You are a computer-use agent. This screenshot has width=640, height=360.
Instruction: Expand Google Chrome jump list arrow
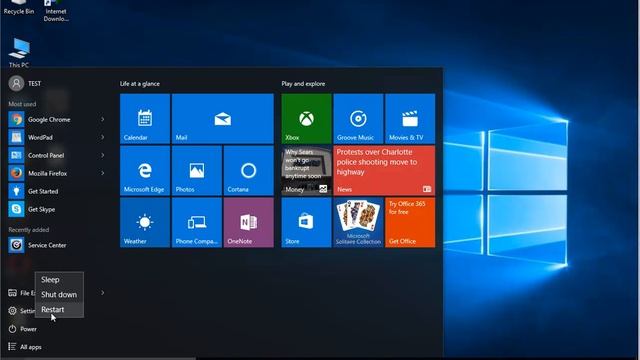(x=102, y=120)
